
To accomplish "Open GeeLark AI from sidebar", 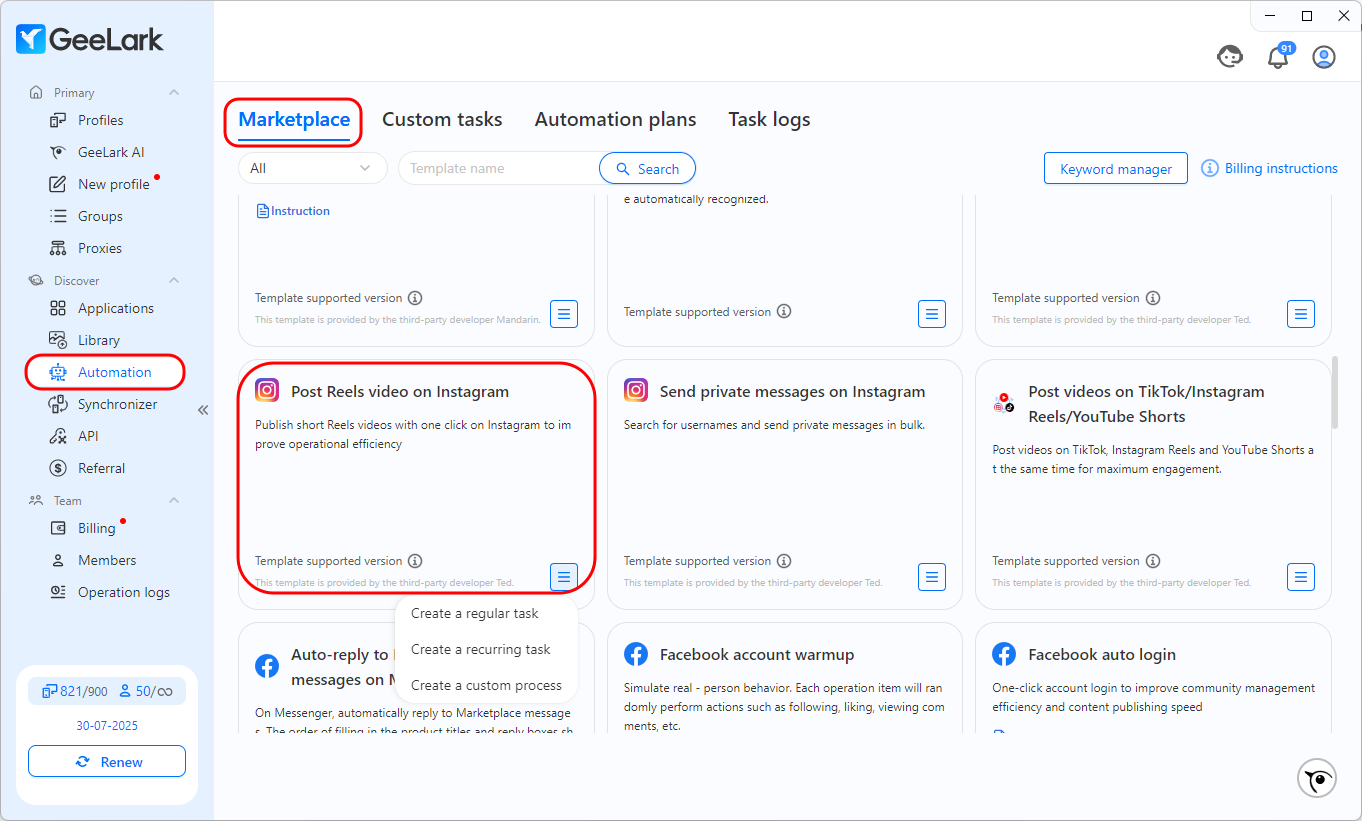I will coord(111,152).
